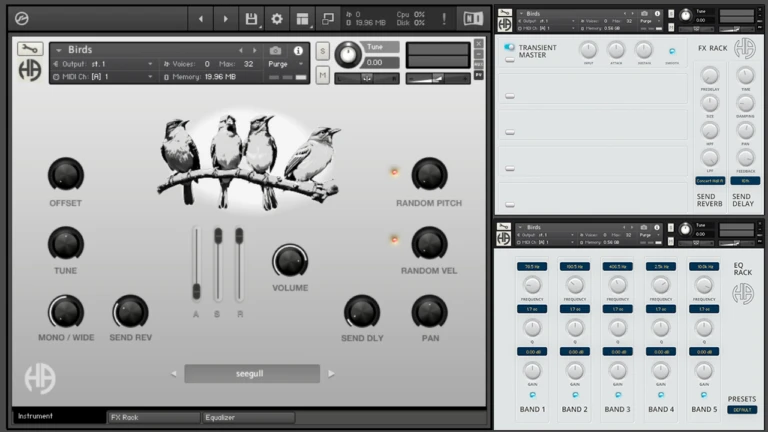Click the panel layout icon in top toolbar
Screen dimensions: 768x432
tap(302, 19)
